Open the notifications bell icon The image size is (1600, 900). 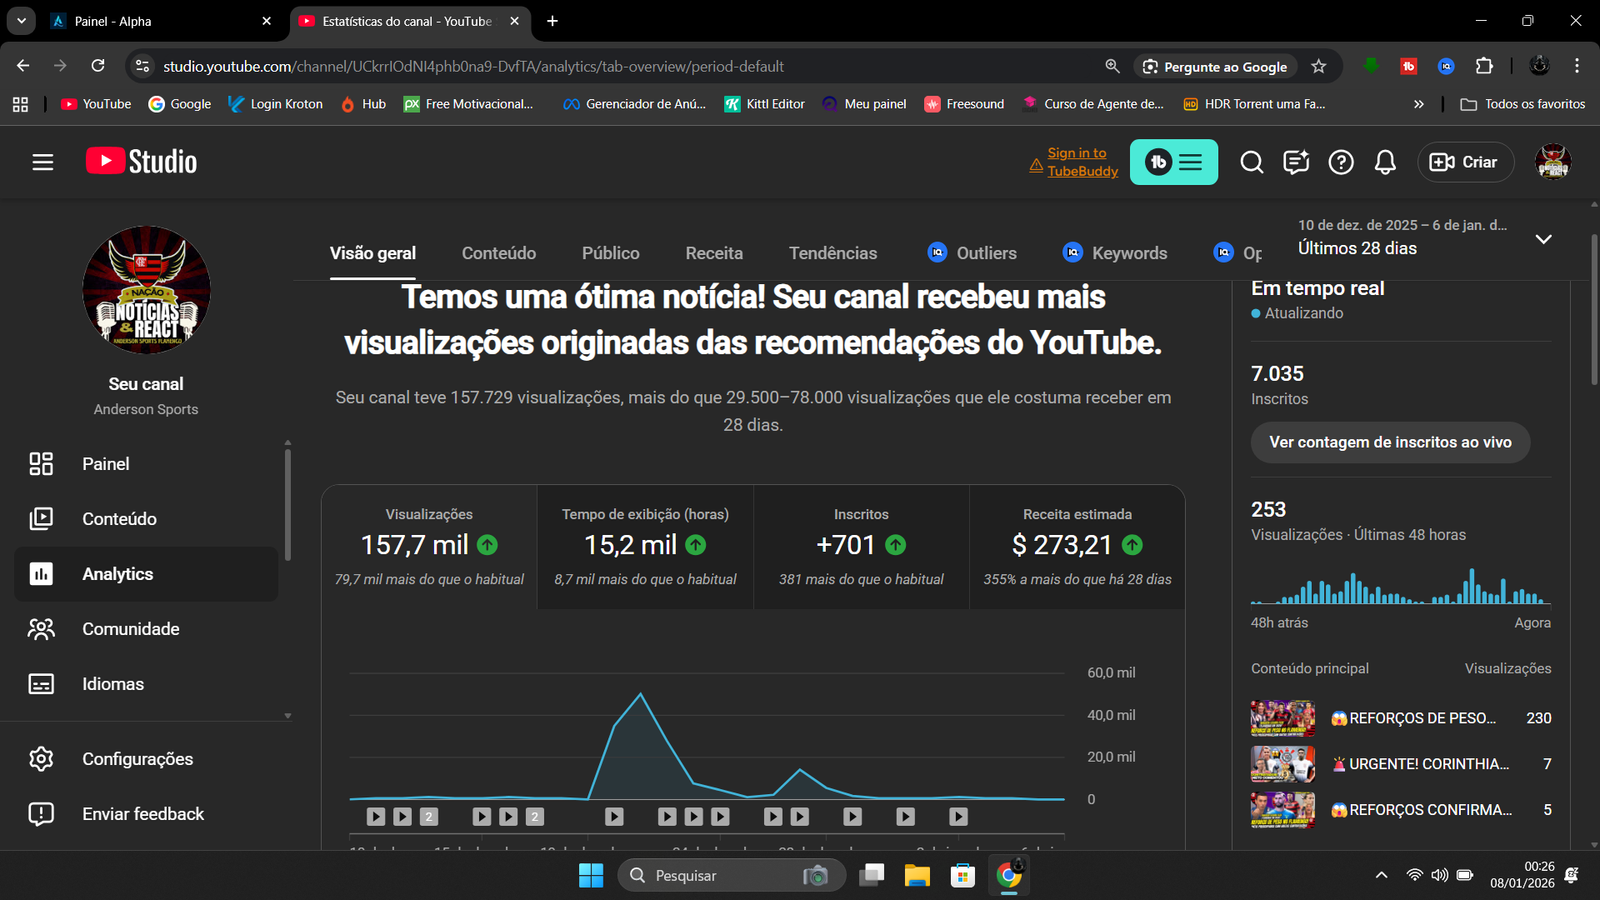click(x=1385, y=162)
